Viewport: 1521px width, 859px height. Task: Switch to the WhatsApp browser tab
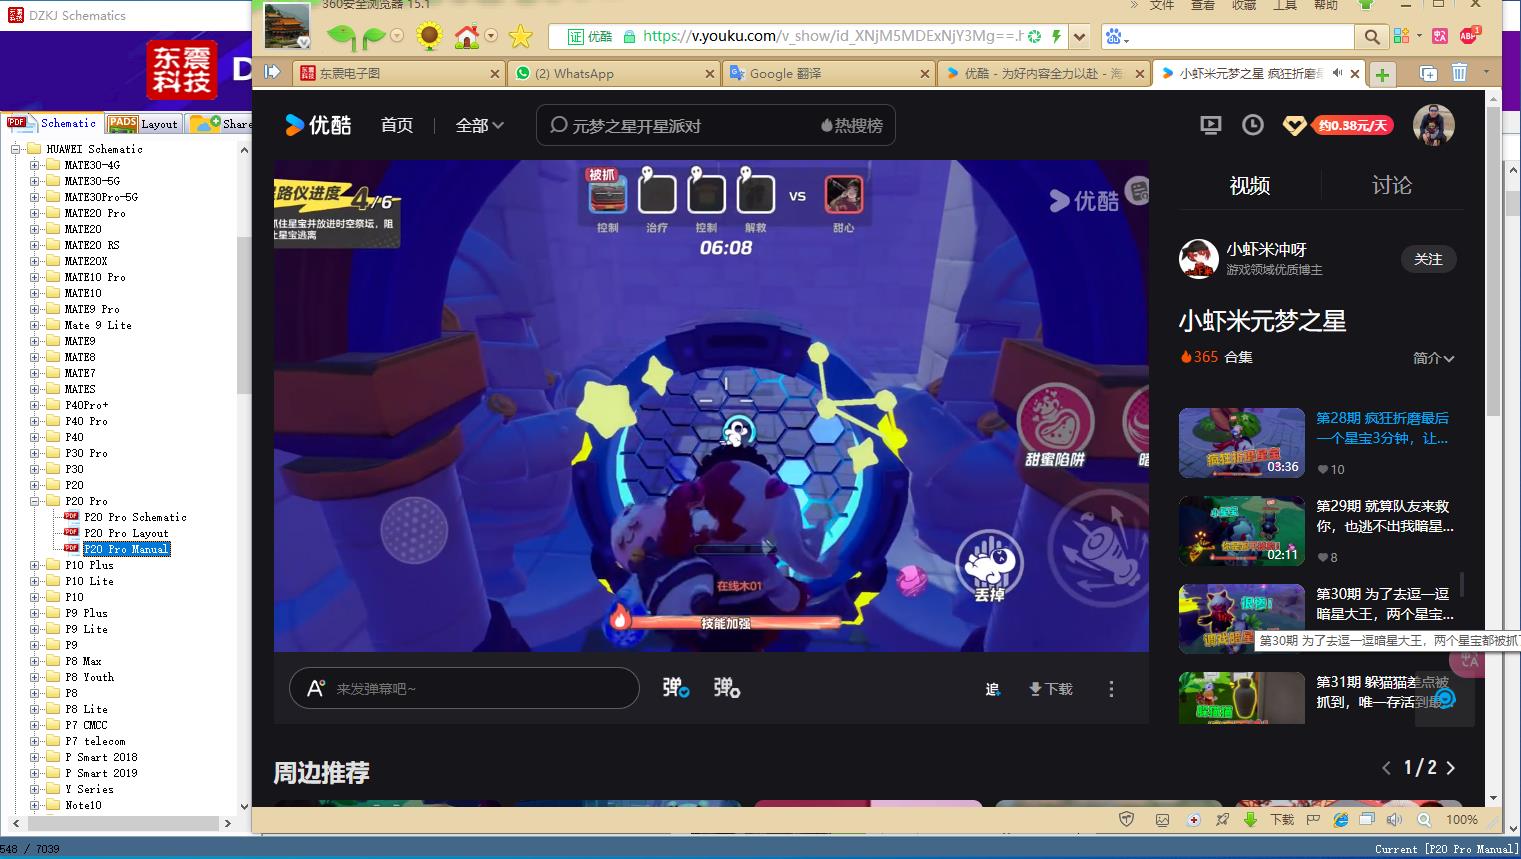click(612, 73)
